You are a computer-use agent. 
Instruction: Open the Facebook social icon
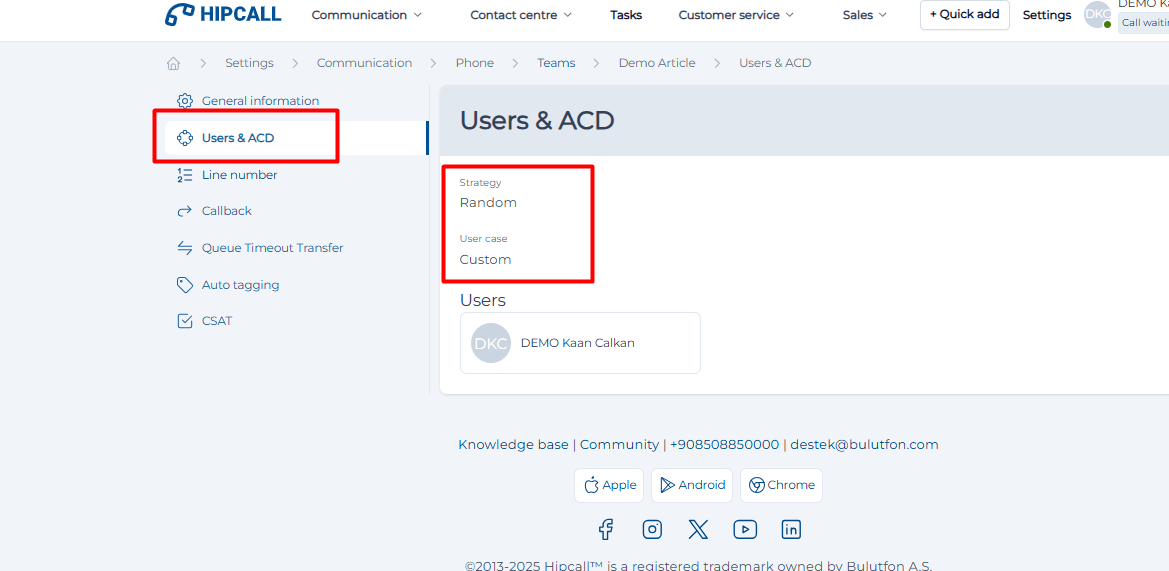pyautogui.click(x=606, y=529)
